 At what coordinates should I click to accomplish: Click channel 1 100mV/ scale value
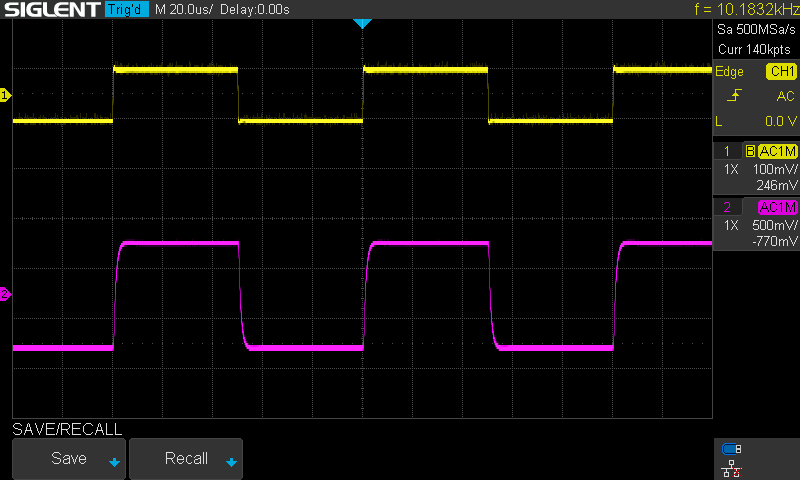[774, 169]
